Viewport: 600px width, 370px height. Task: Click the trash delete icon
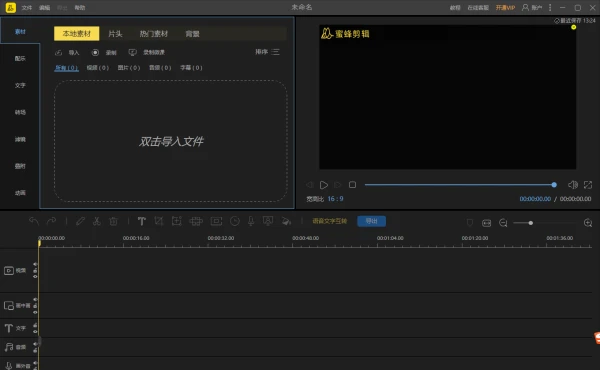point(114,221)
